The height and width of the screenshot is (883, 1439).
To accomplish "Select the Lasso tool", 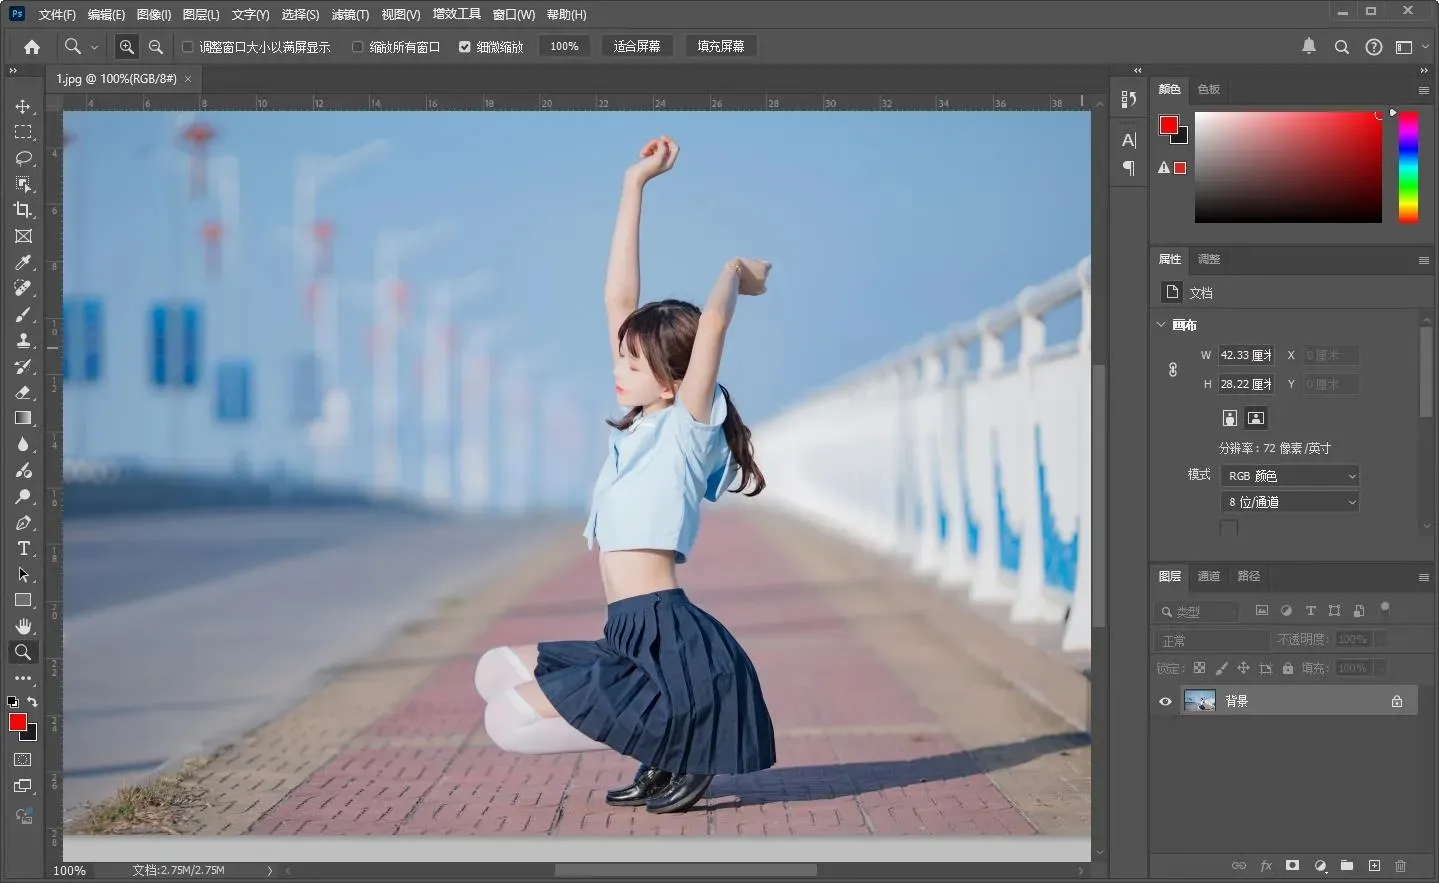I will [23, 158].
